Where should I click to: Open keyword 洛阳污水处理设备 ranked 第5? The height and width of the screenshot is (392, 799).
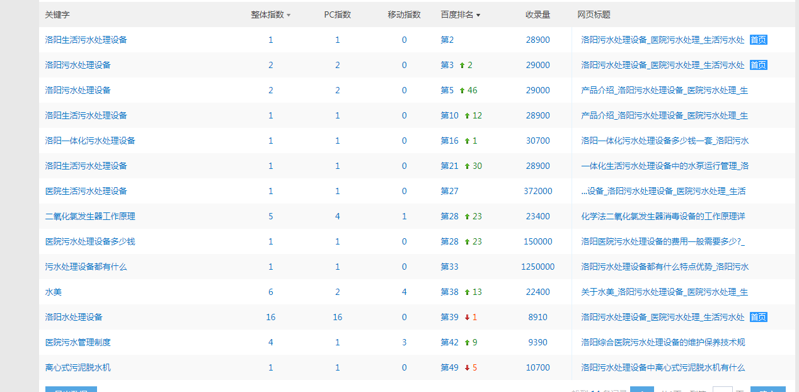pyautogui.click(x=78, y=90)
